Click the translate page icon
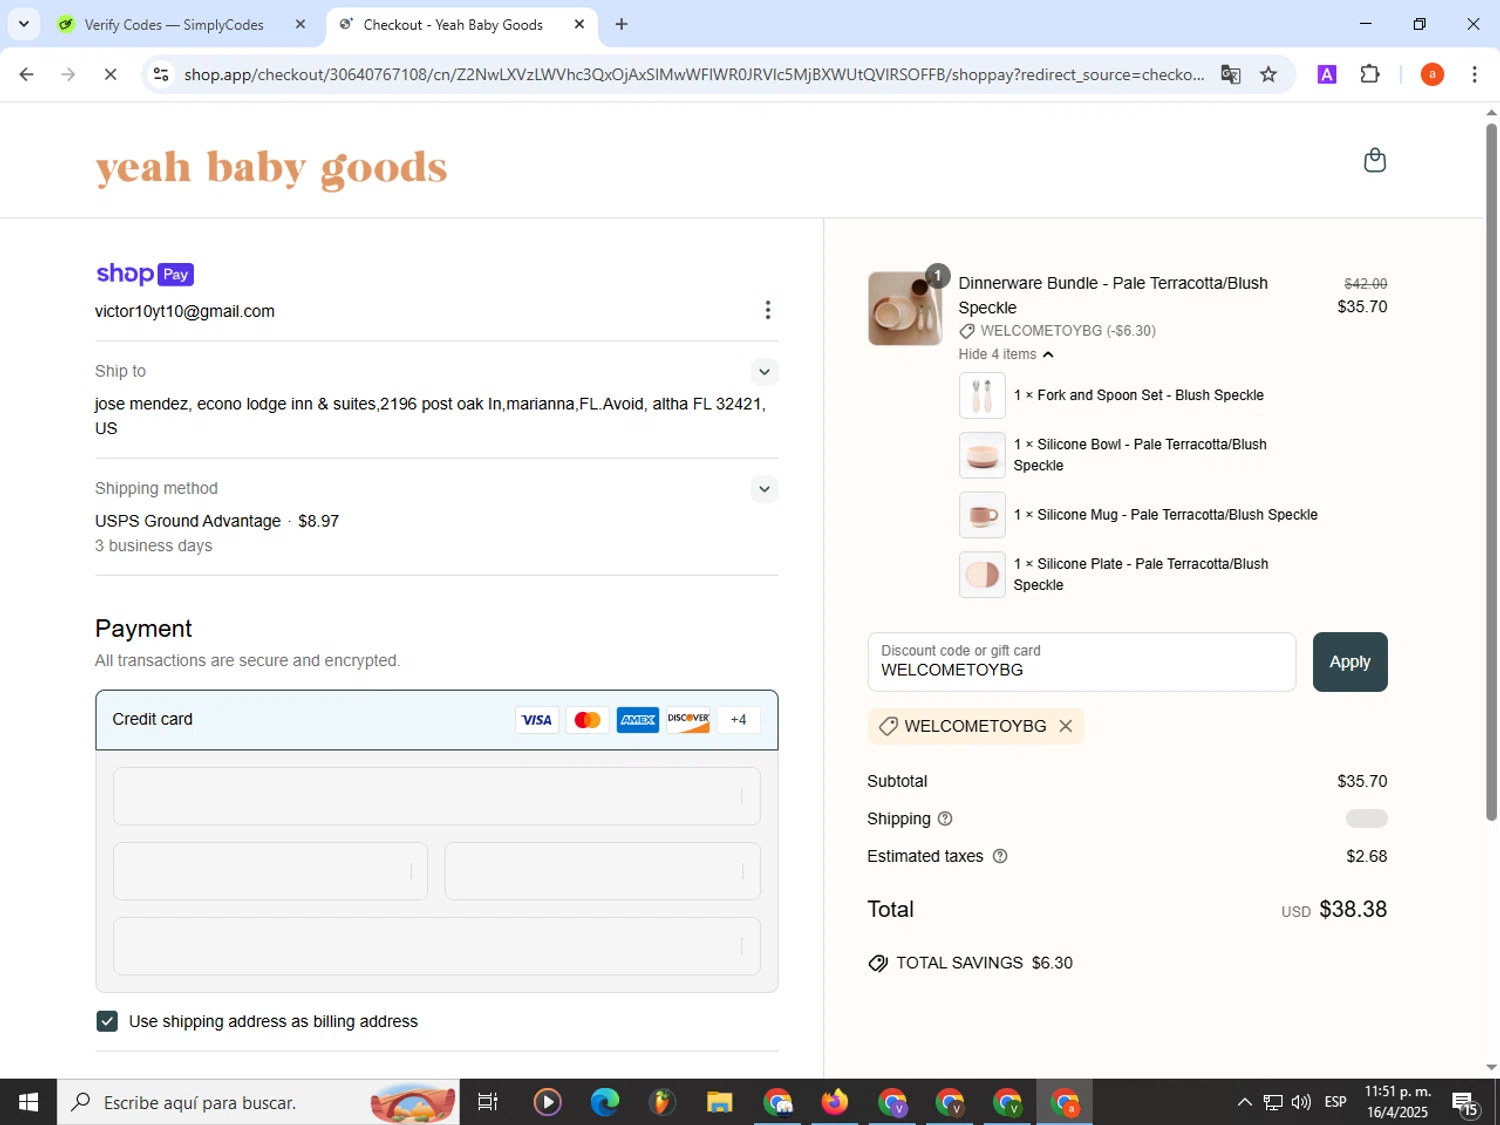This screenshot has width=1500, height=1125. coord(1231,74)
